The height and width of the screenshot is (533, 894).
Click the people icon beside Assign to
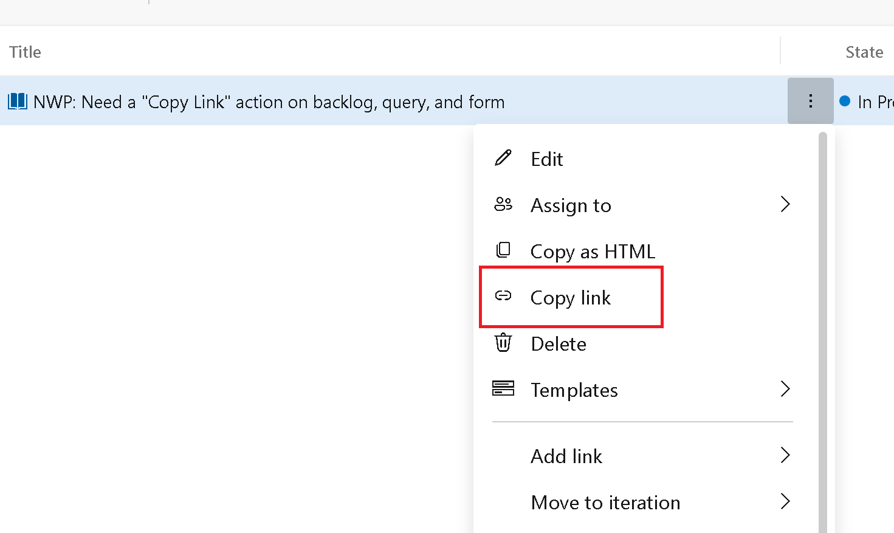503,204
